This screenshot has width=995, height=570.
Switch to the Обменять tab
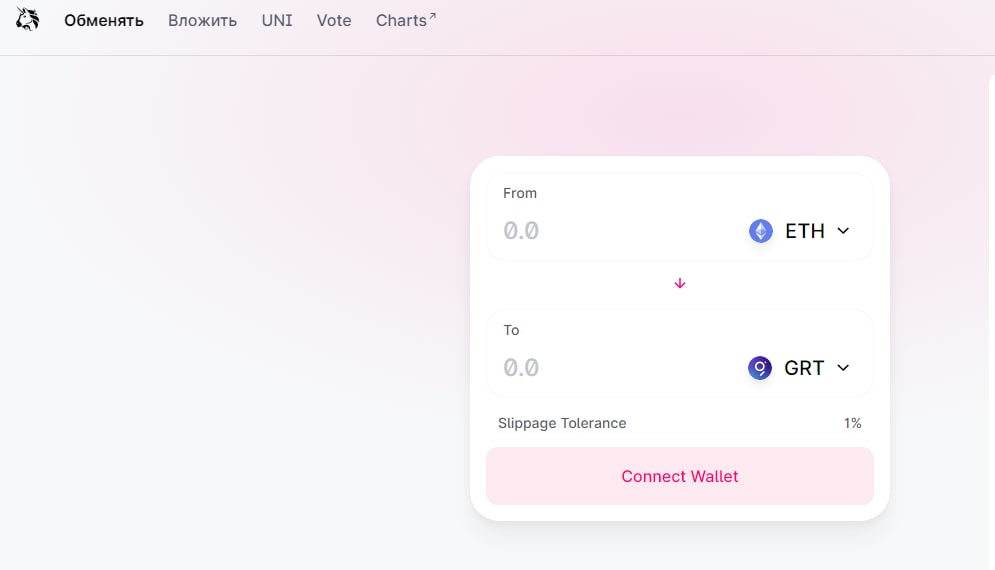click(x=103, y=20)
